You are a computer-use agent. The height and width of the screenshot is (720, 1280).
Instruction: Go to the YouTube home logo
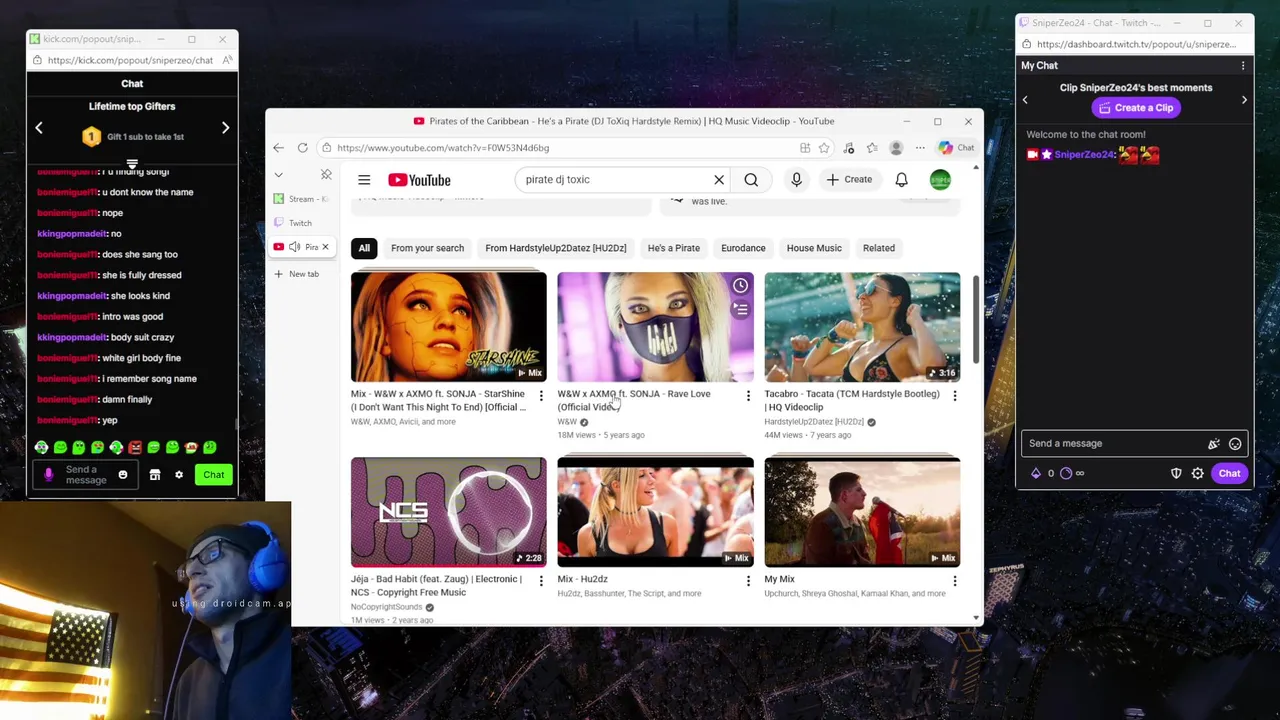(419, 180)
